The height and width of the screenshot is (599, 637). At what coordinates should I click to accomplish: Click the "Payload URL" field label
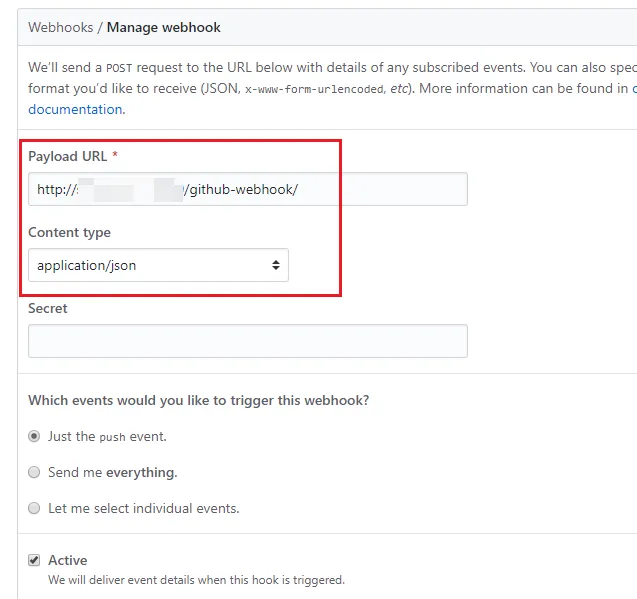tap(67, 156)
